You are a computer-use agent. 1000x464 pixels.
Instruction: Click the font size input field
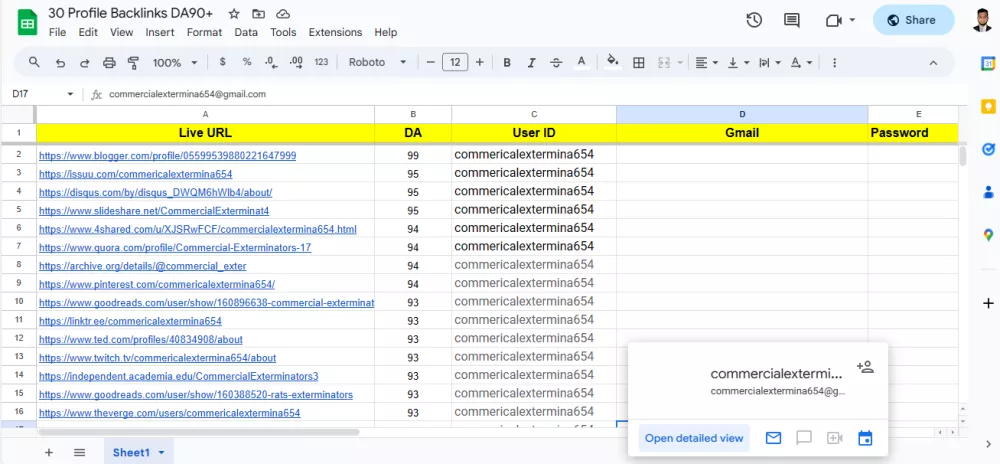(455, 62)
